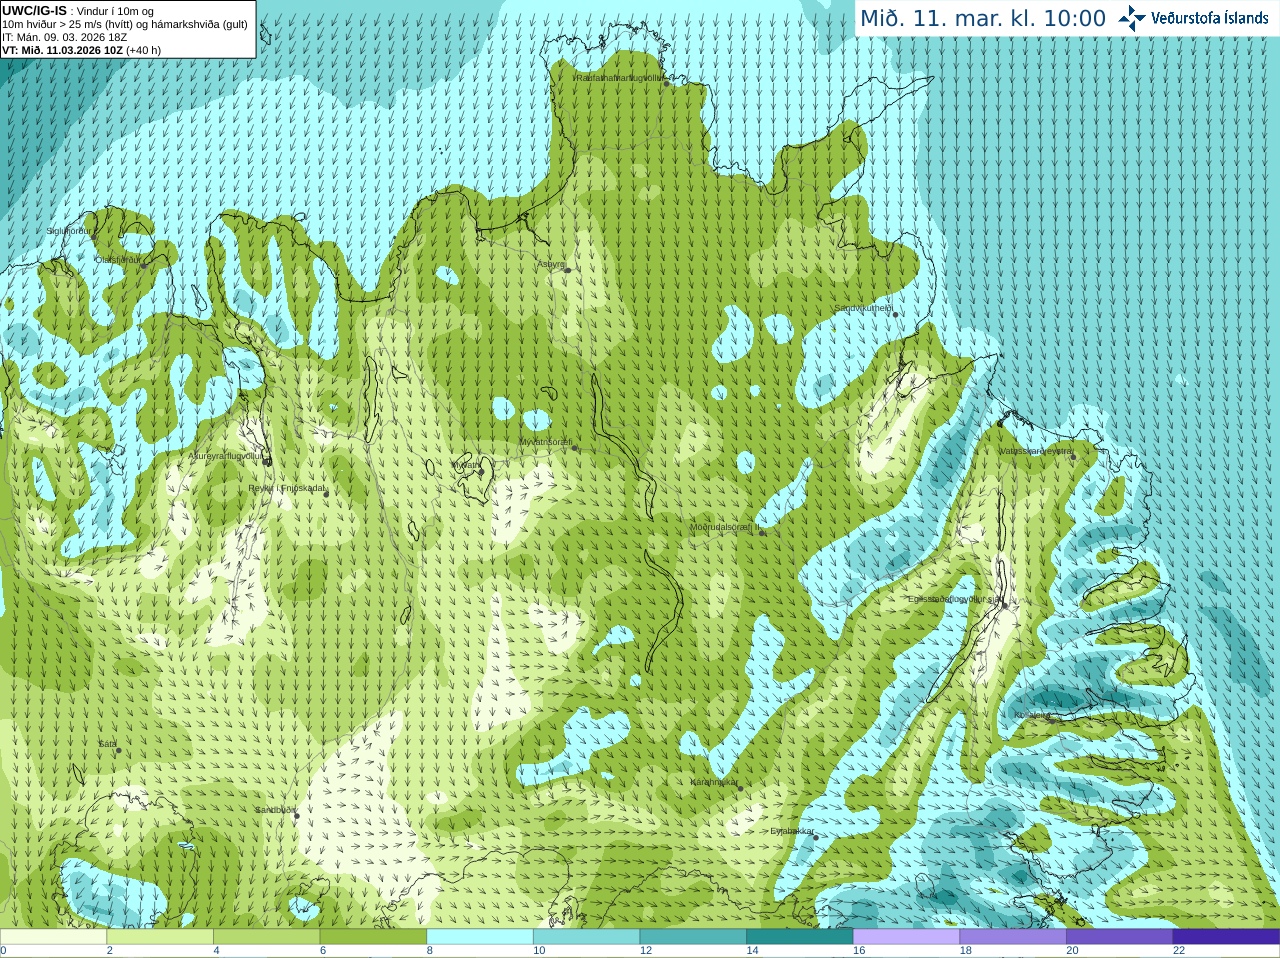Pick the 6–8 m/s olive green legend swatch
The width and height of the screenshot is (1280, 958).
click(x=373, y=937)
